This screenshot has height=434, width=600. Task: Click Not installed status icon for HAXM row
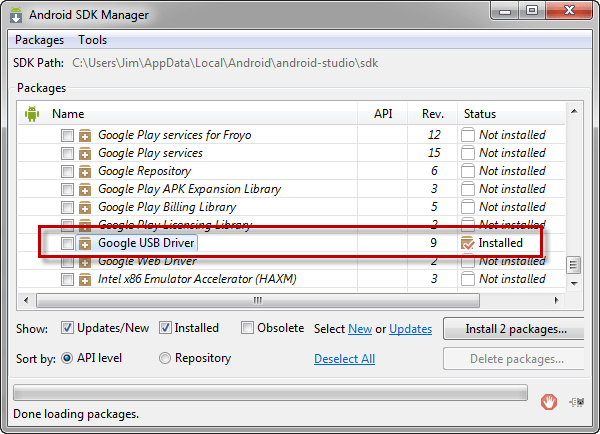468,279
